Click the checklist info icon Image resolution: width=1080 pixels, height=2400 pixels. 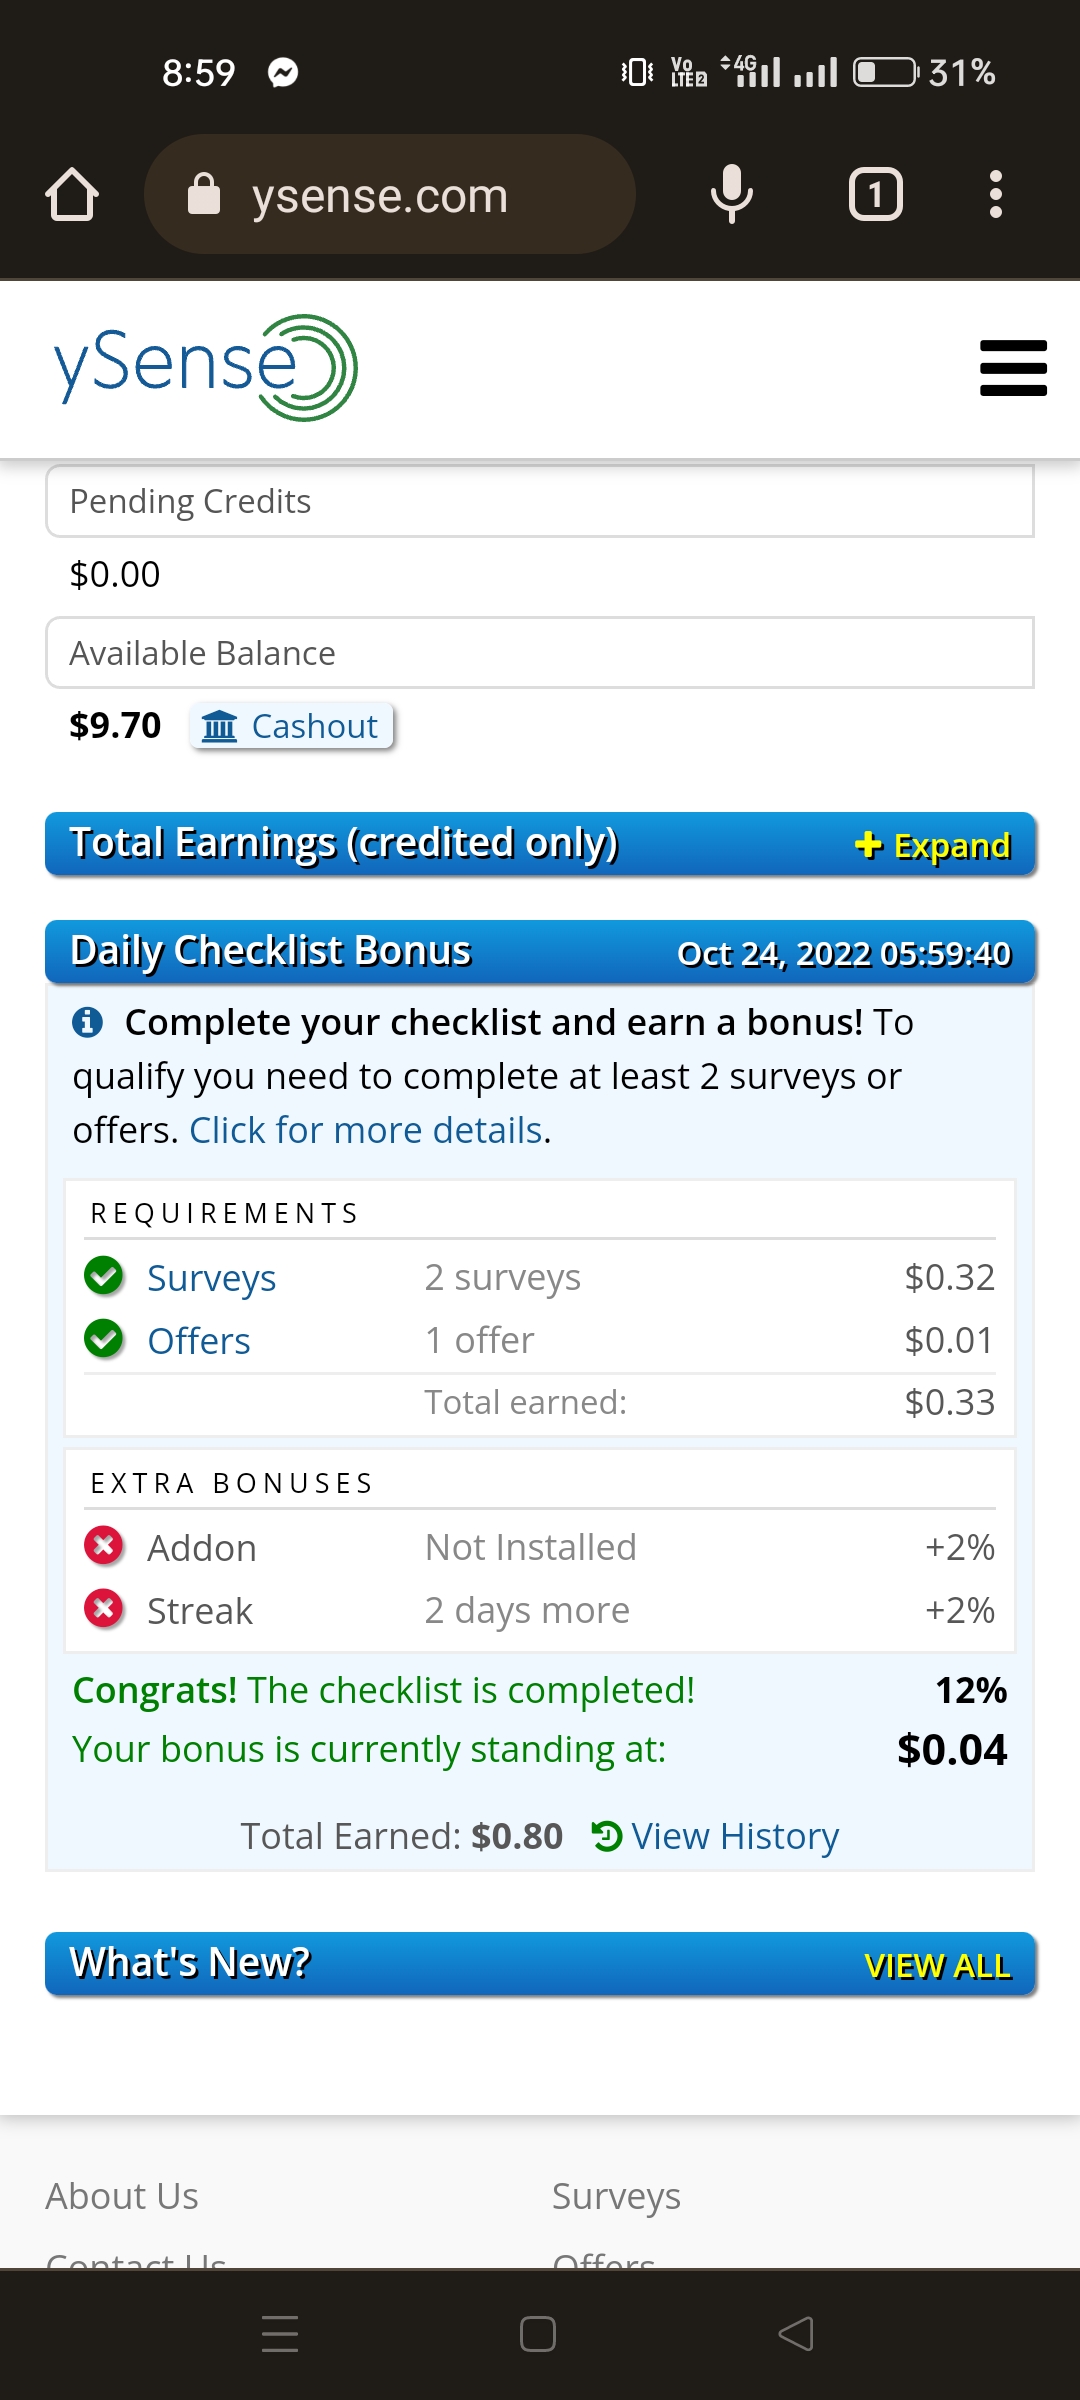pyautogui.click(x=88, y=1022)
